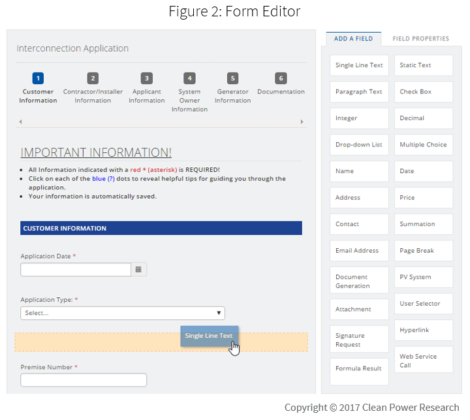Screen dimensions: 470x420
Task: Add an Integer field
Action: (359, 118)
